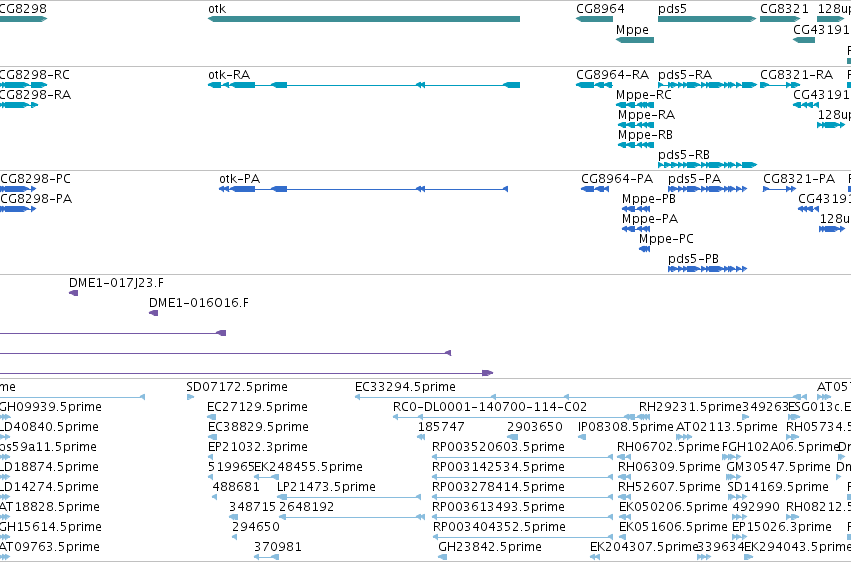Open the GH23842.5prime EST label

coord(490,548)
